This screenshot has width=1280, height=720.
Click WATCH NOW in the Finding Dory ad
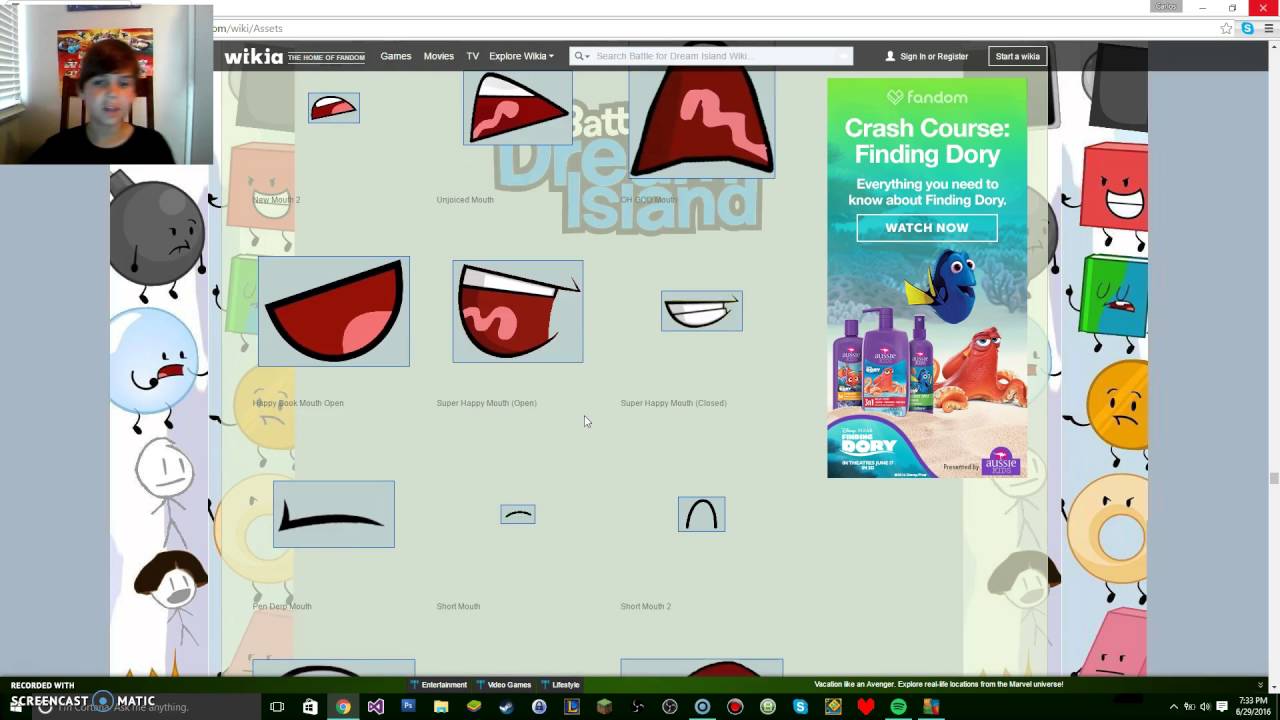[x=927, y=228]
